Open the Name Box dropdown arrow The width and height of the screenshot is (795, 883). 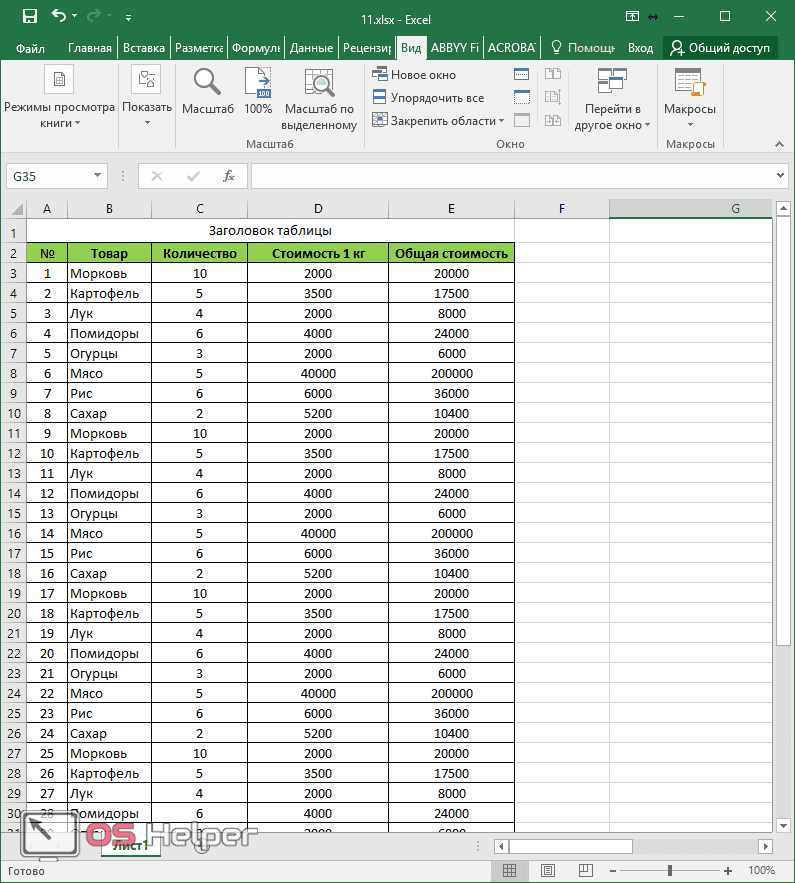pos(97,176)
